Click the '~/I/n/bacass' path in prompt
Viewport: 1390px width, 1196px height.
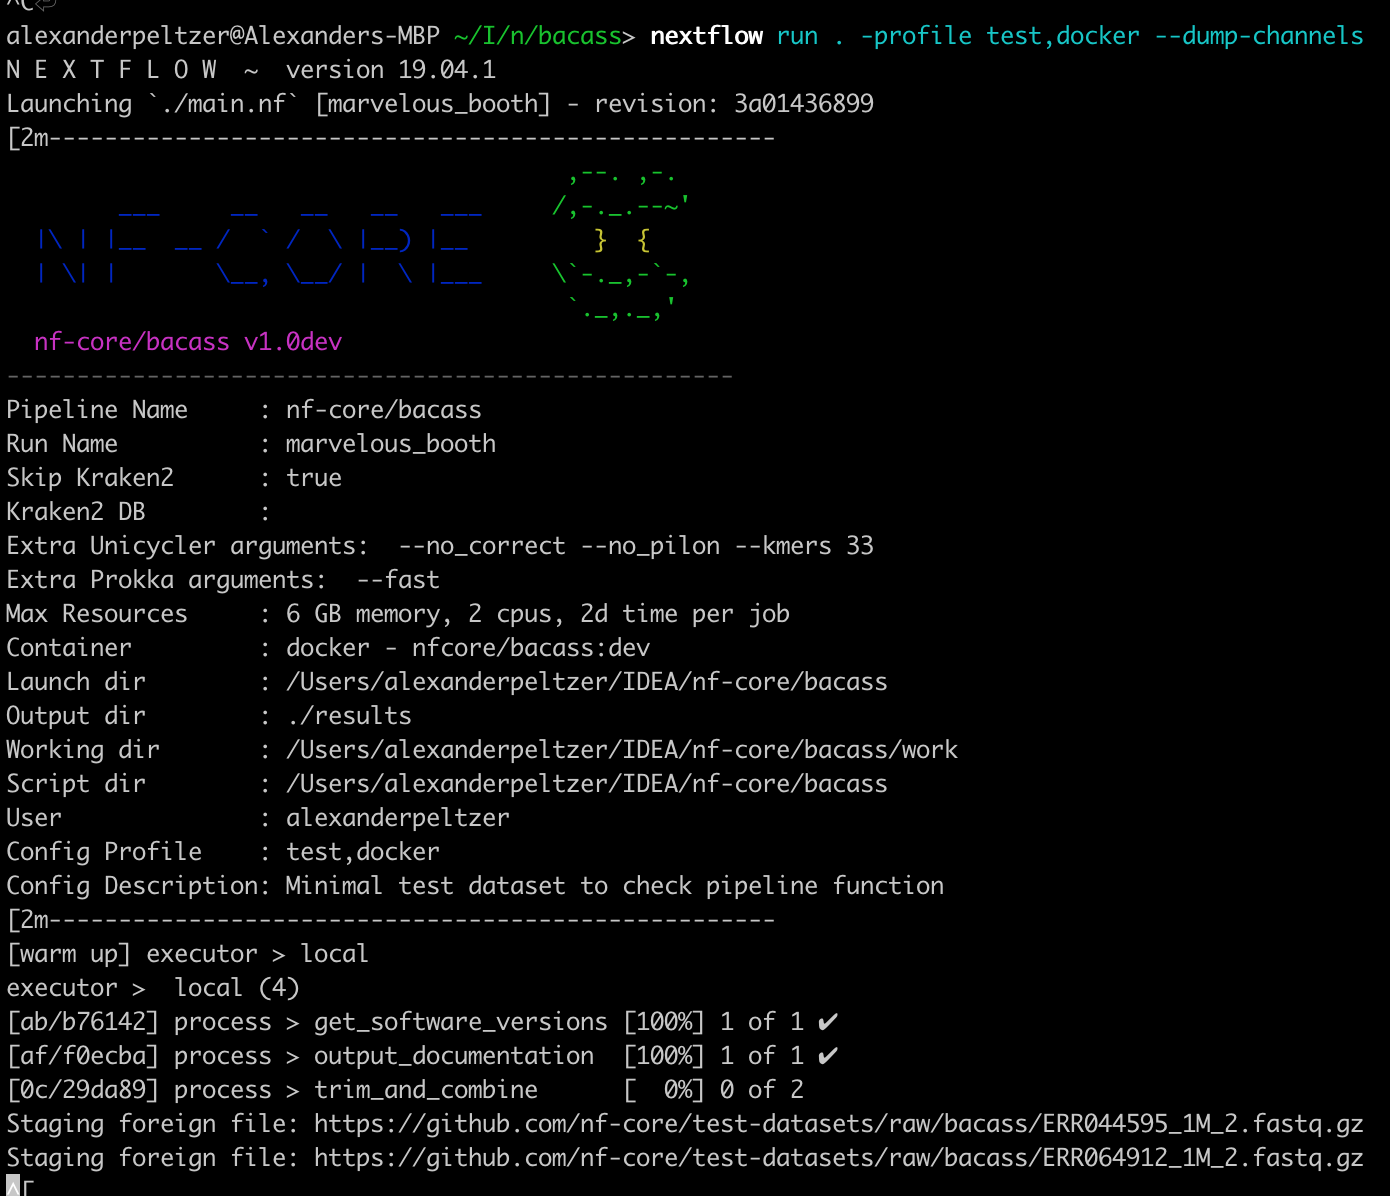point(538,36)
